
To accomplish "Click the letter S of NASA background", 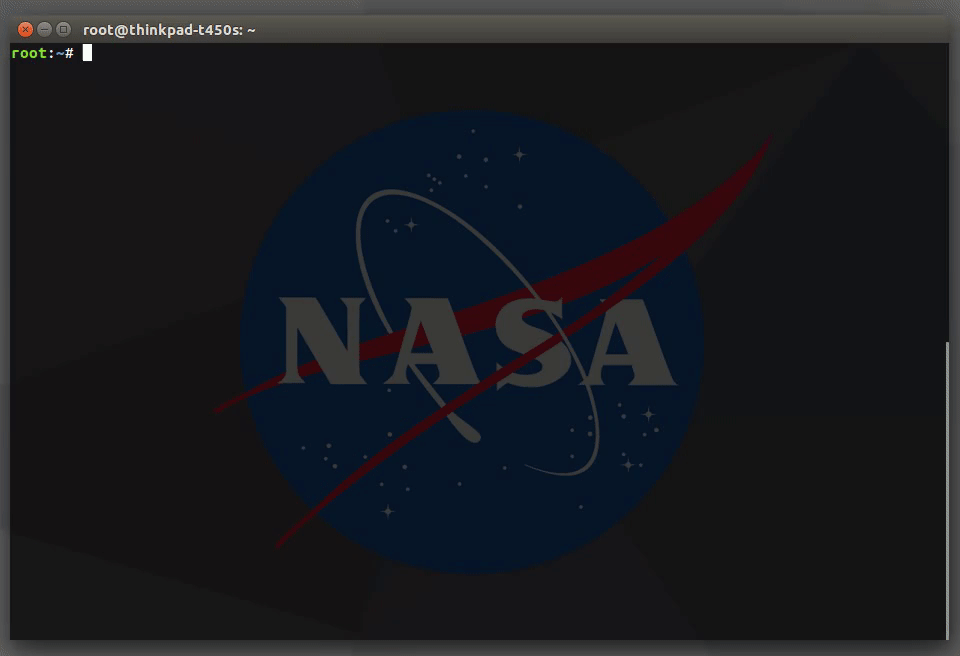I will 530,343.
